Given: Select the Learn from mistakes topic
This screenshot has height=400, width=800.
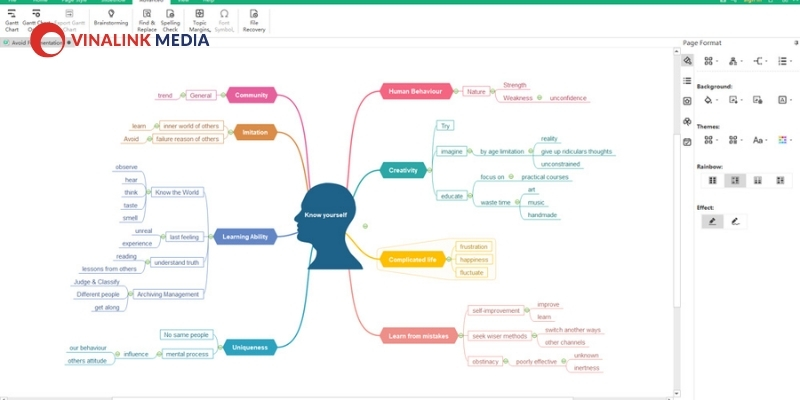Looking at the screenshot, I should tap(419, 336).
